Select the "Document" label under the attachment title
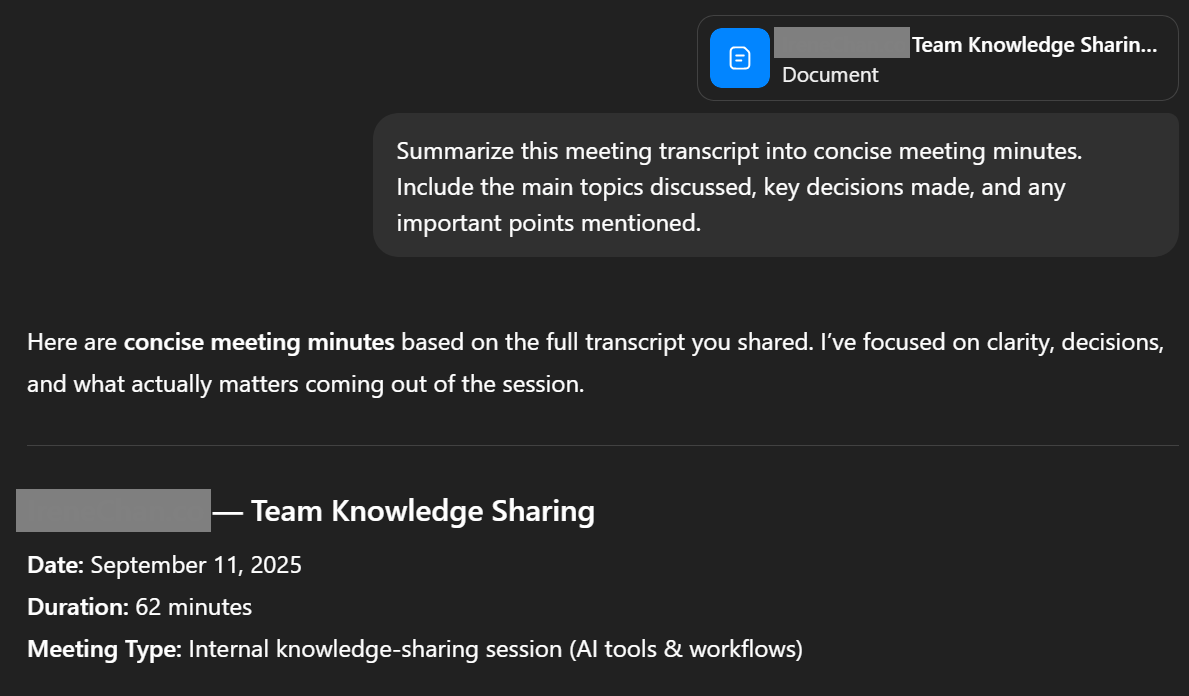Screen dimensions: 1189x696 pyautogui.click(x=831, y=74)
